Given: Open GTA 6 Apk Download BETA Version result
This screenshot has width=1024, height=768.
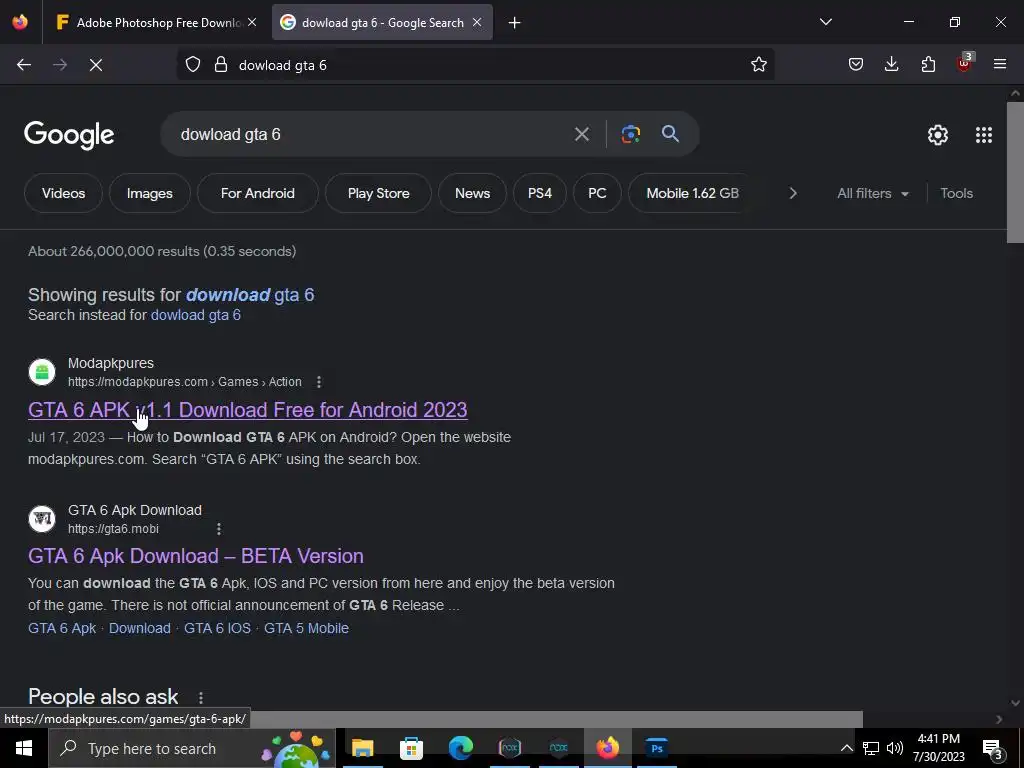Looking at the screenshot, I should click(x=196, y=556).
